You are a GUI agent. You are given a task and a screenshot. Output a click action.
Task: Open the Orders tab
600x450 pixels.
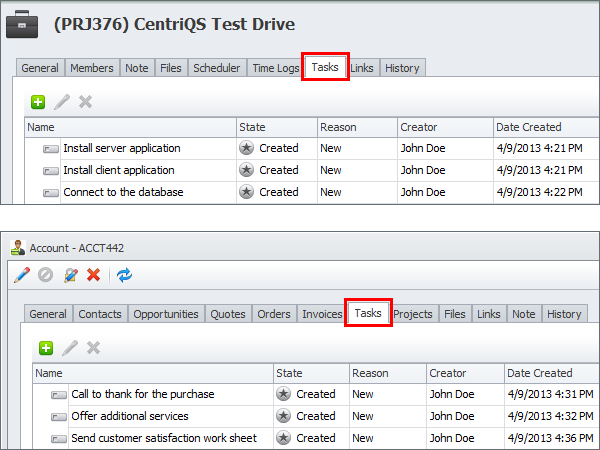(274, 314)
